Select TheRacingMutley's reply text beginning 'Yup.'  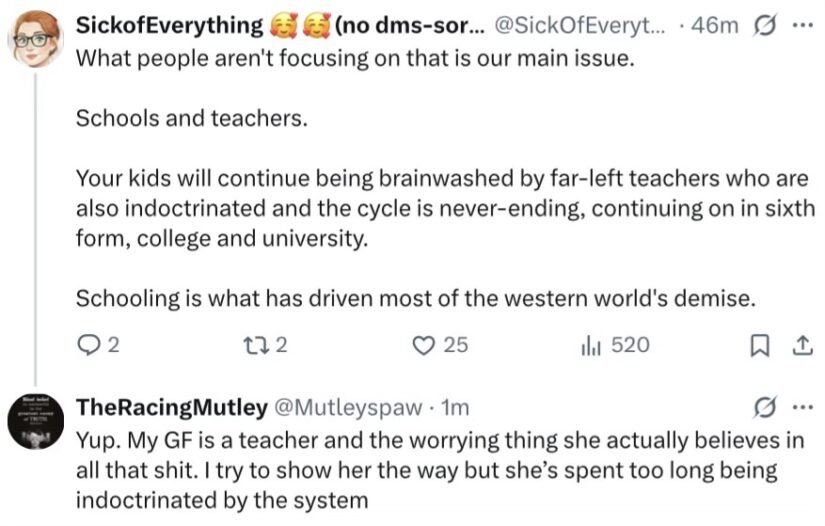[440, 470]
